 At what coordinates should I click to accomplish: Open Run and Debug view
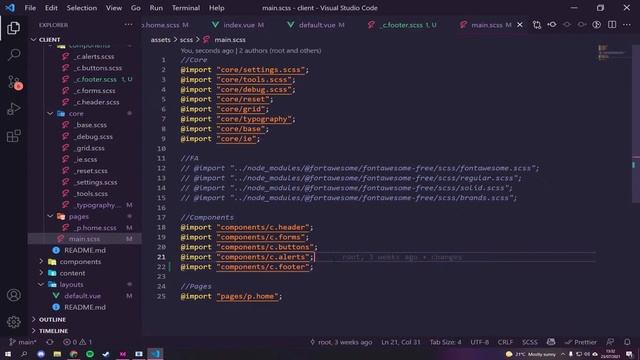(13, 109)
